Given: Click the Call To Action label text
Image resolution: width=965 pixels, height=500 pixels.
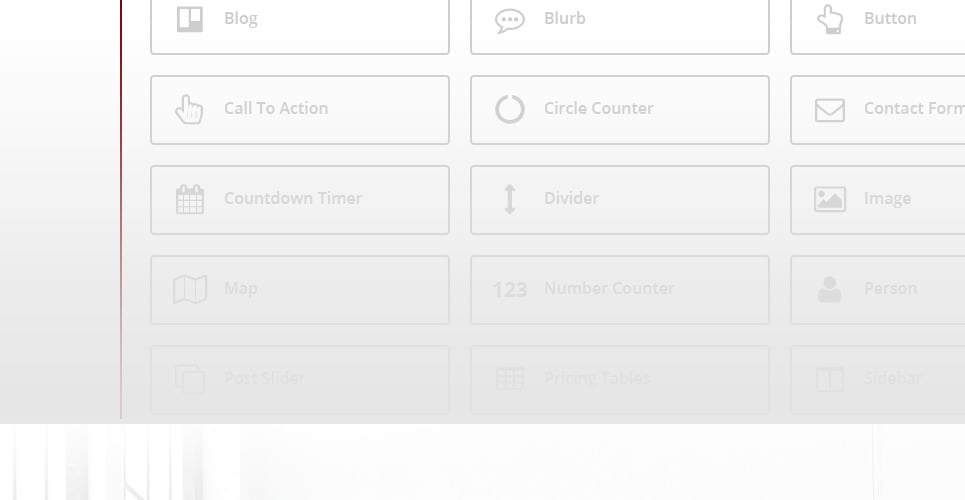Looking at the screenshot, I should (x=276, y=108).
